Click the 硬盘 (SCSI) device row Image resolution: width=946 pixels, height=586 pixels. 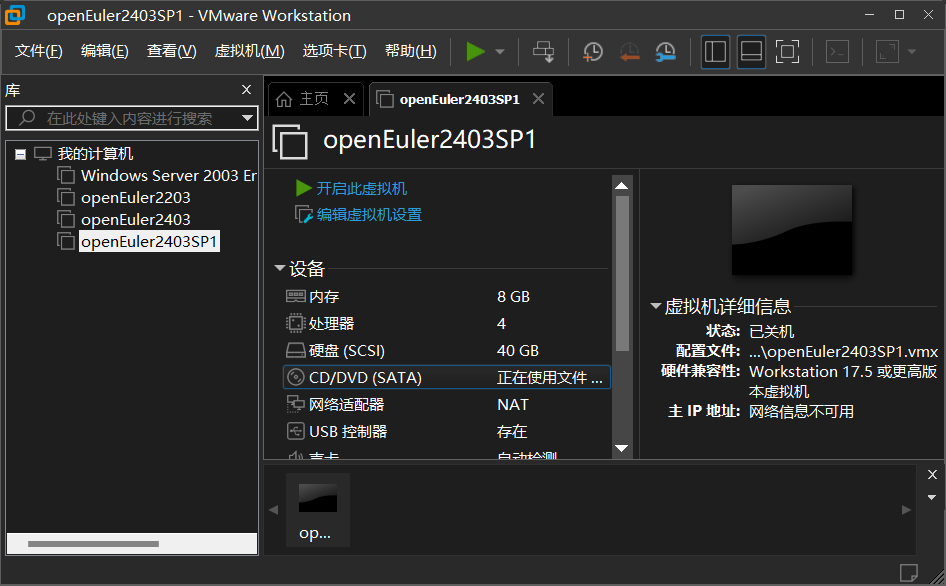click(x=446, y=351)
